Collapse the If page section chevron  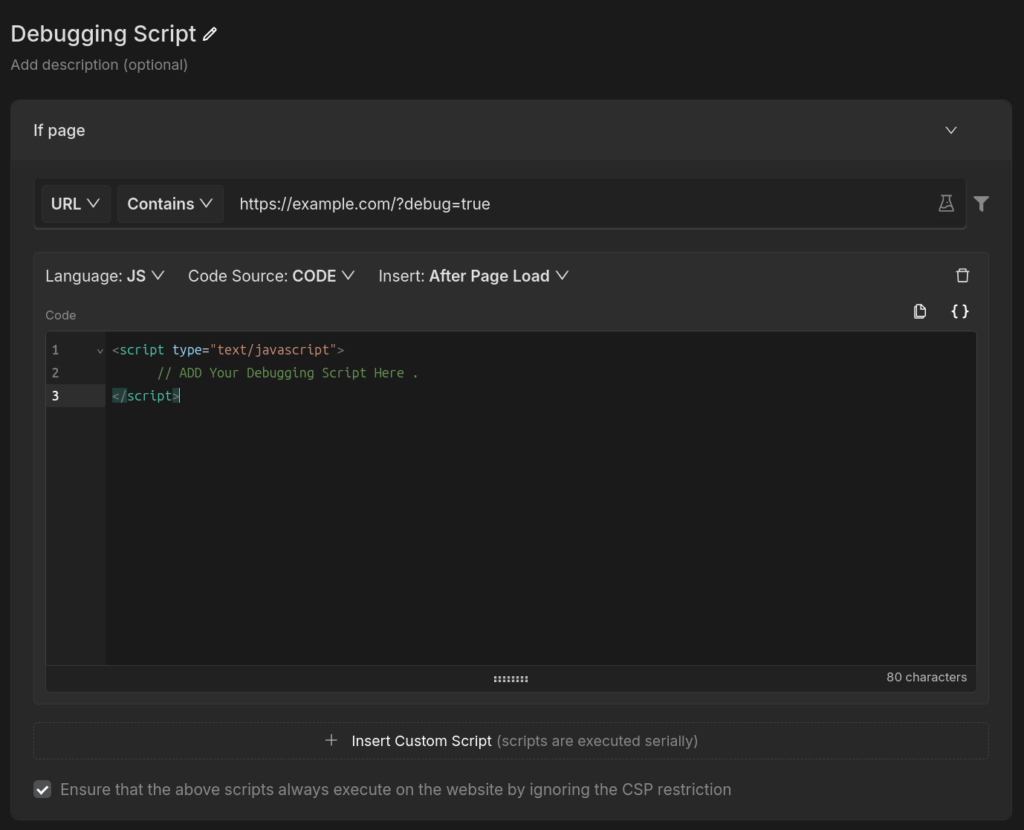coord(951,131)
